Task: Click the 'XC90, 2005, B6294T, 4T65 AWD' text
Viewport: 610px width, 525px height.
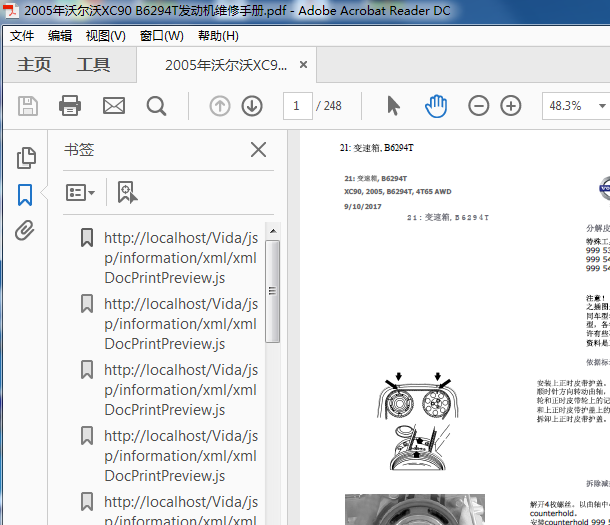Action: pyautogui.click(x=398, y=191)
